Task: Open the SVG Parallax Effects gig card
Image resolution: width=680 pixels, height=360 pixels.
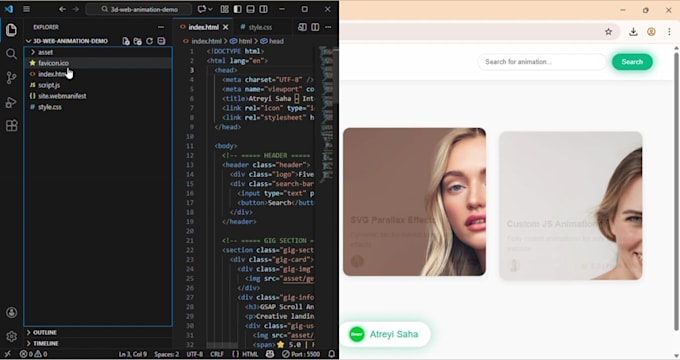Action: [414, 202]
